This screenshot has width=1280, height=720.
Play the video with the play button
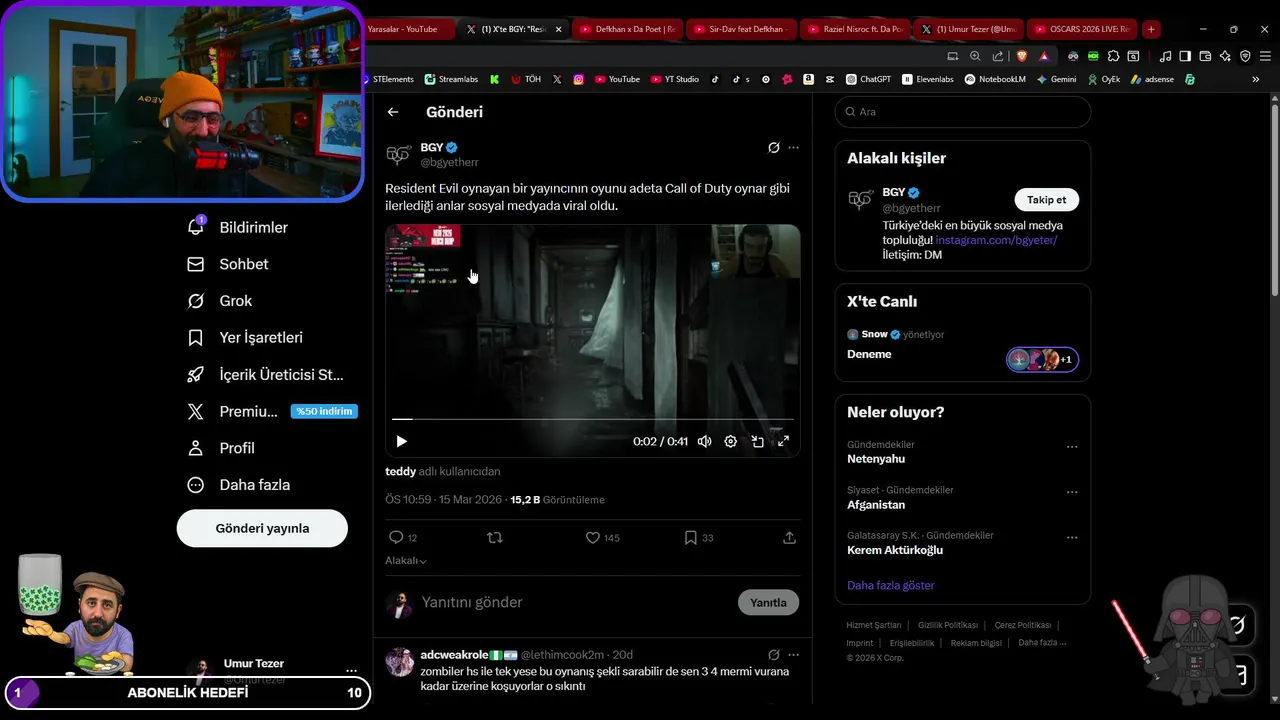(x=401, y=441)
